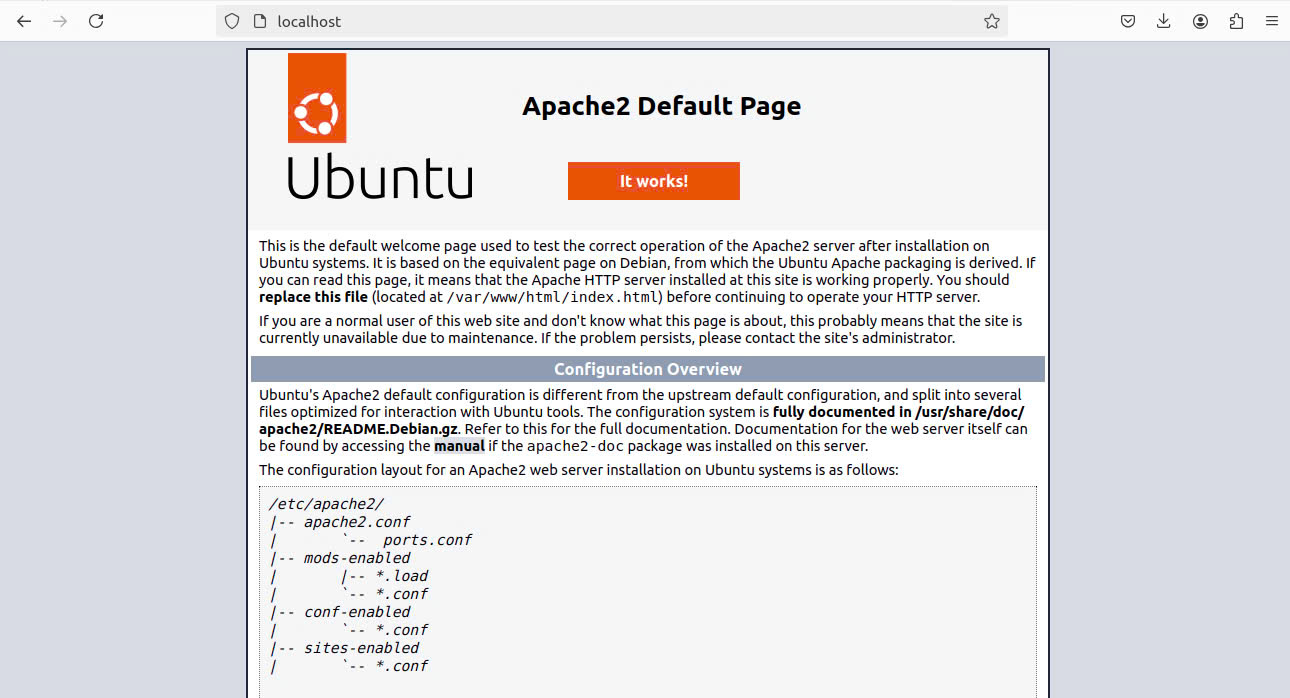This screenshot has width=1290, height=698.
Task: Click the Apache2 Default Page heading
Action: point(661,106)
